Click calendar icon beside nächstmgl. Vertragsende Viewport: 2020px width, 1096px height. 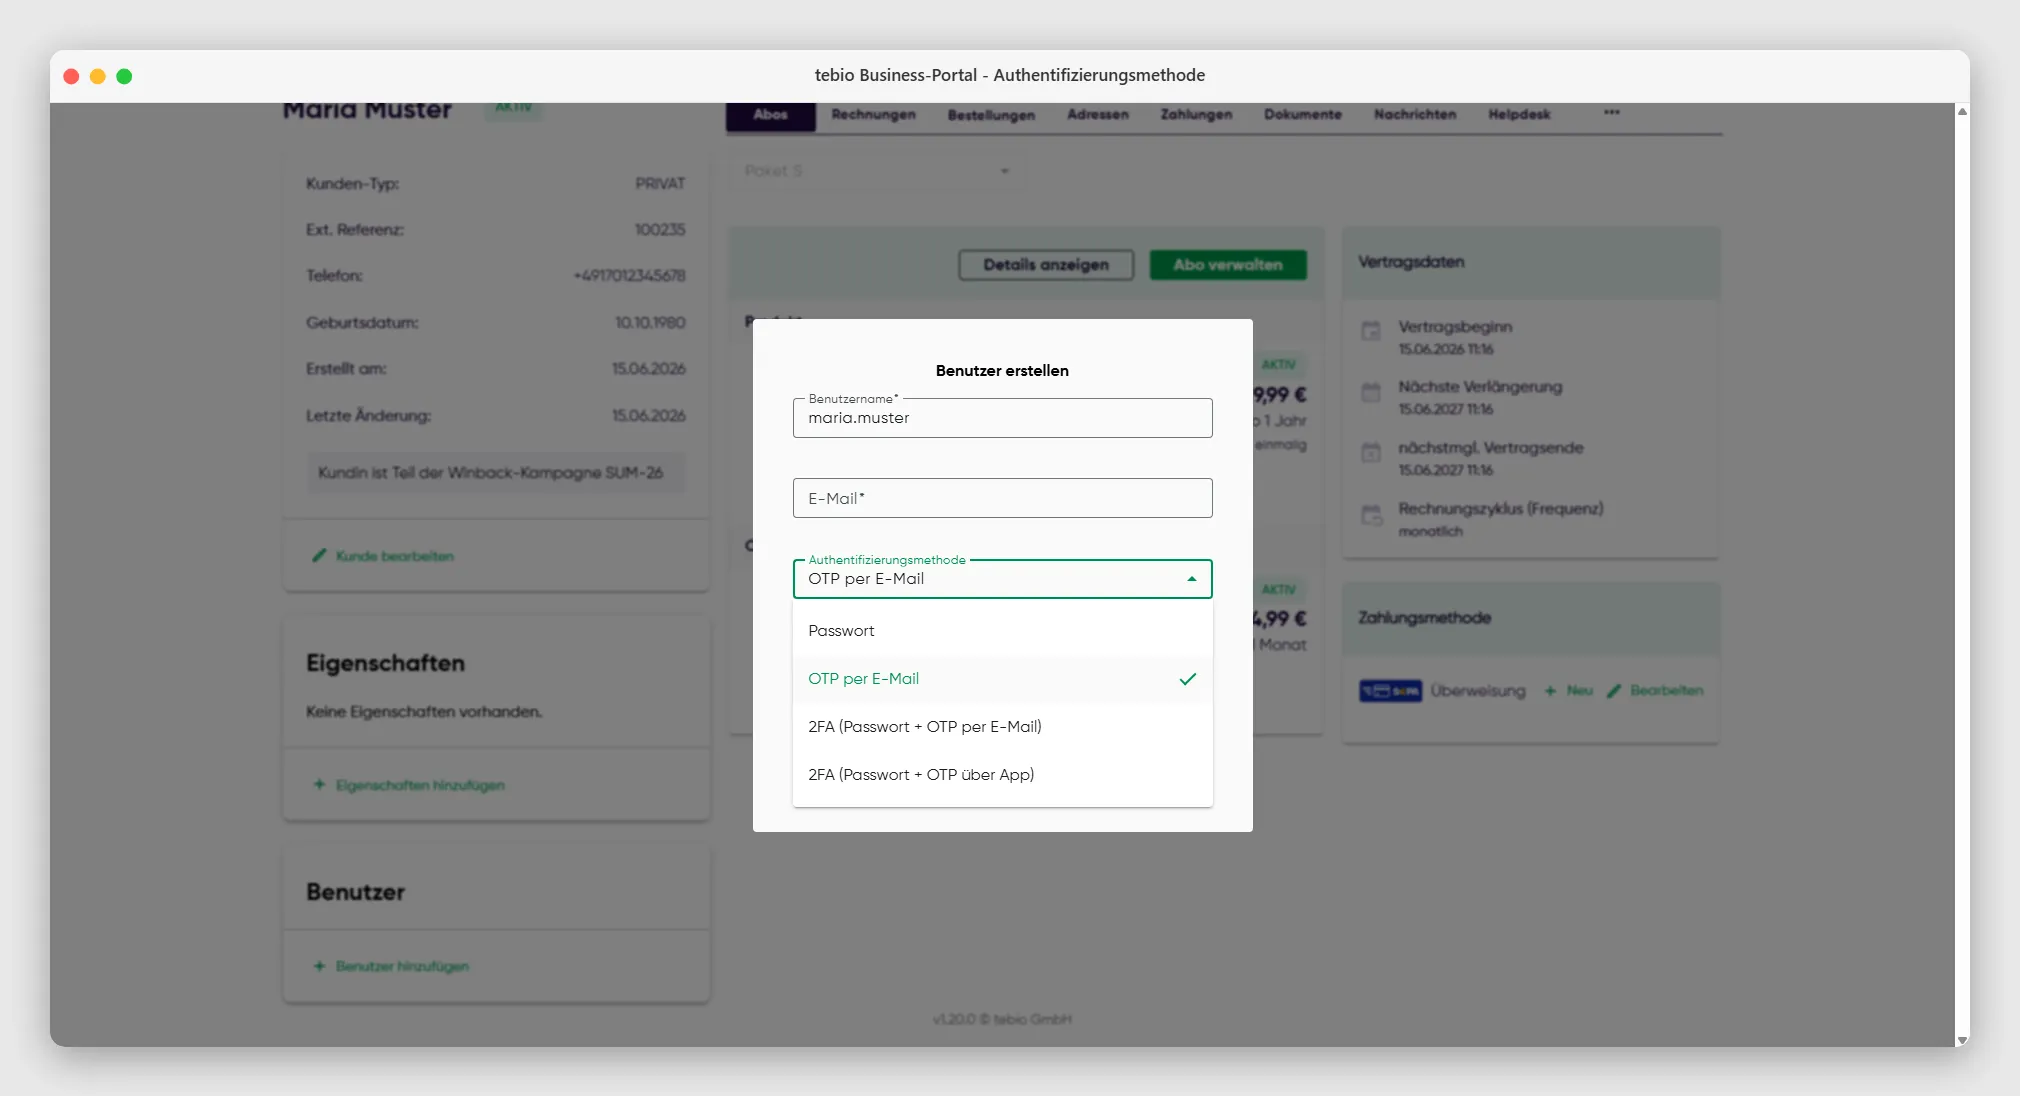[1371, 453]
